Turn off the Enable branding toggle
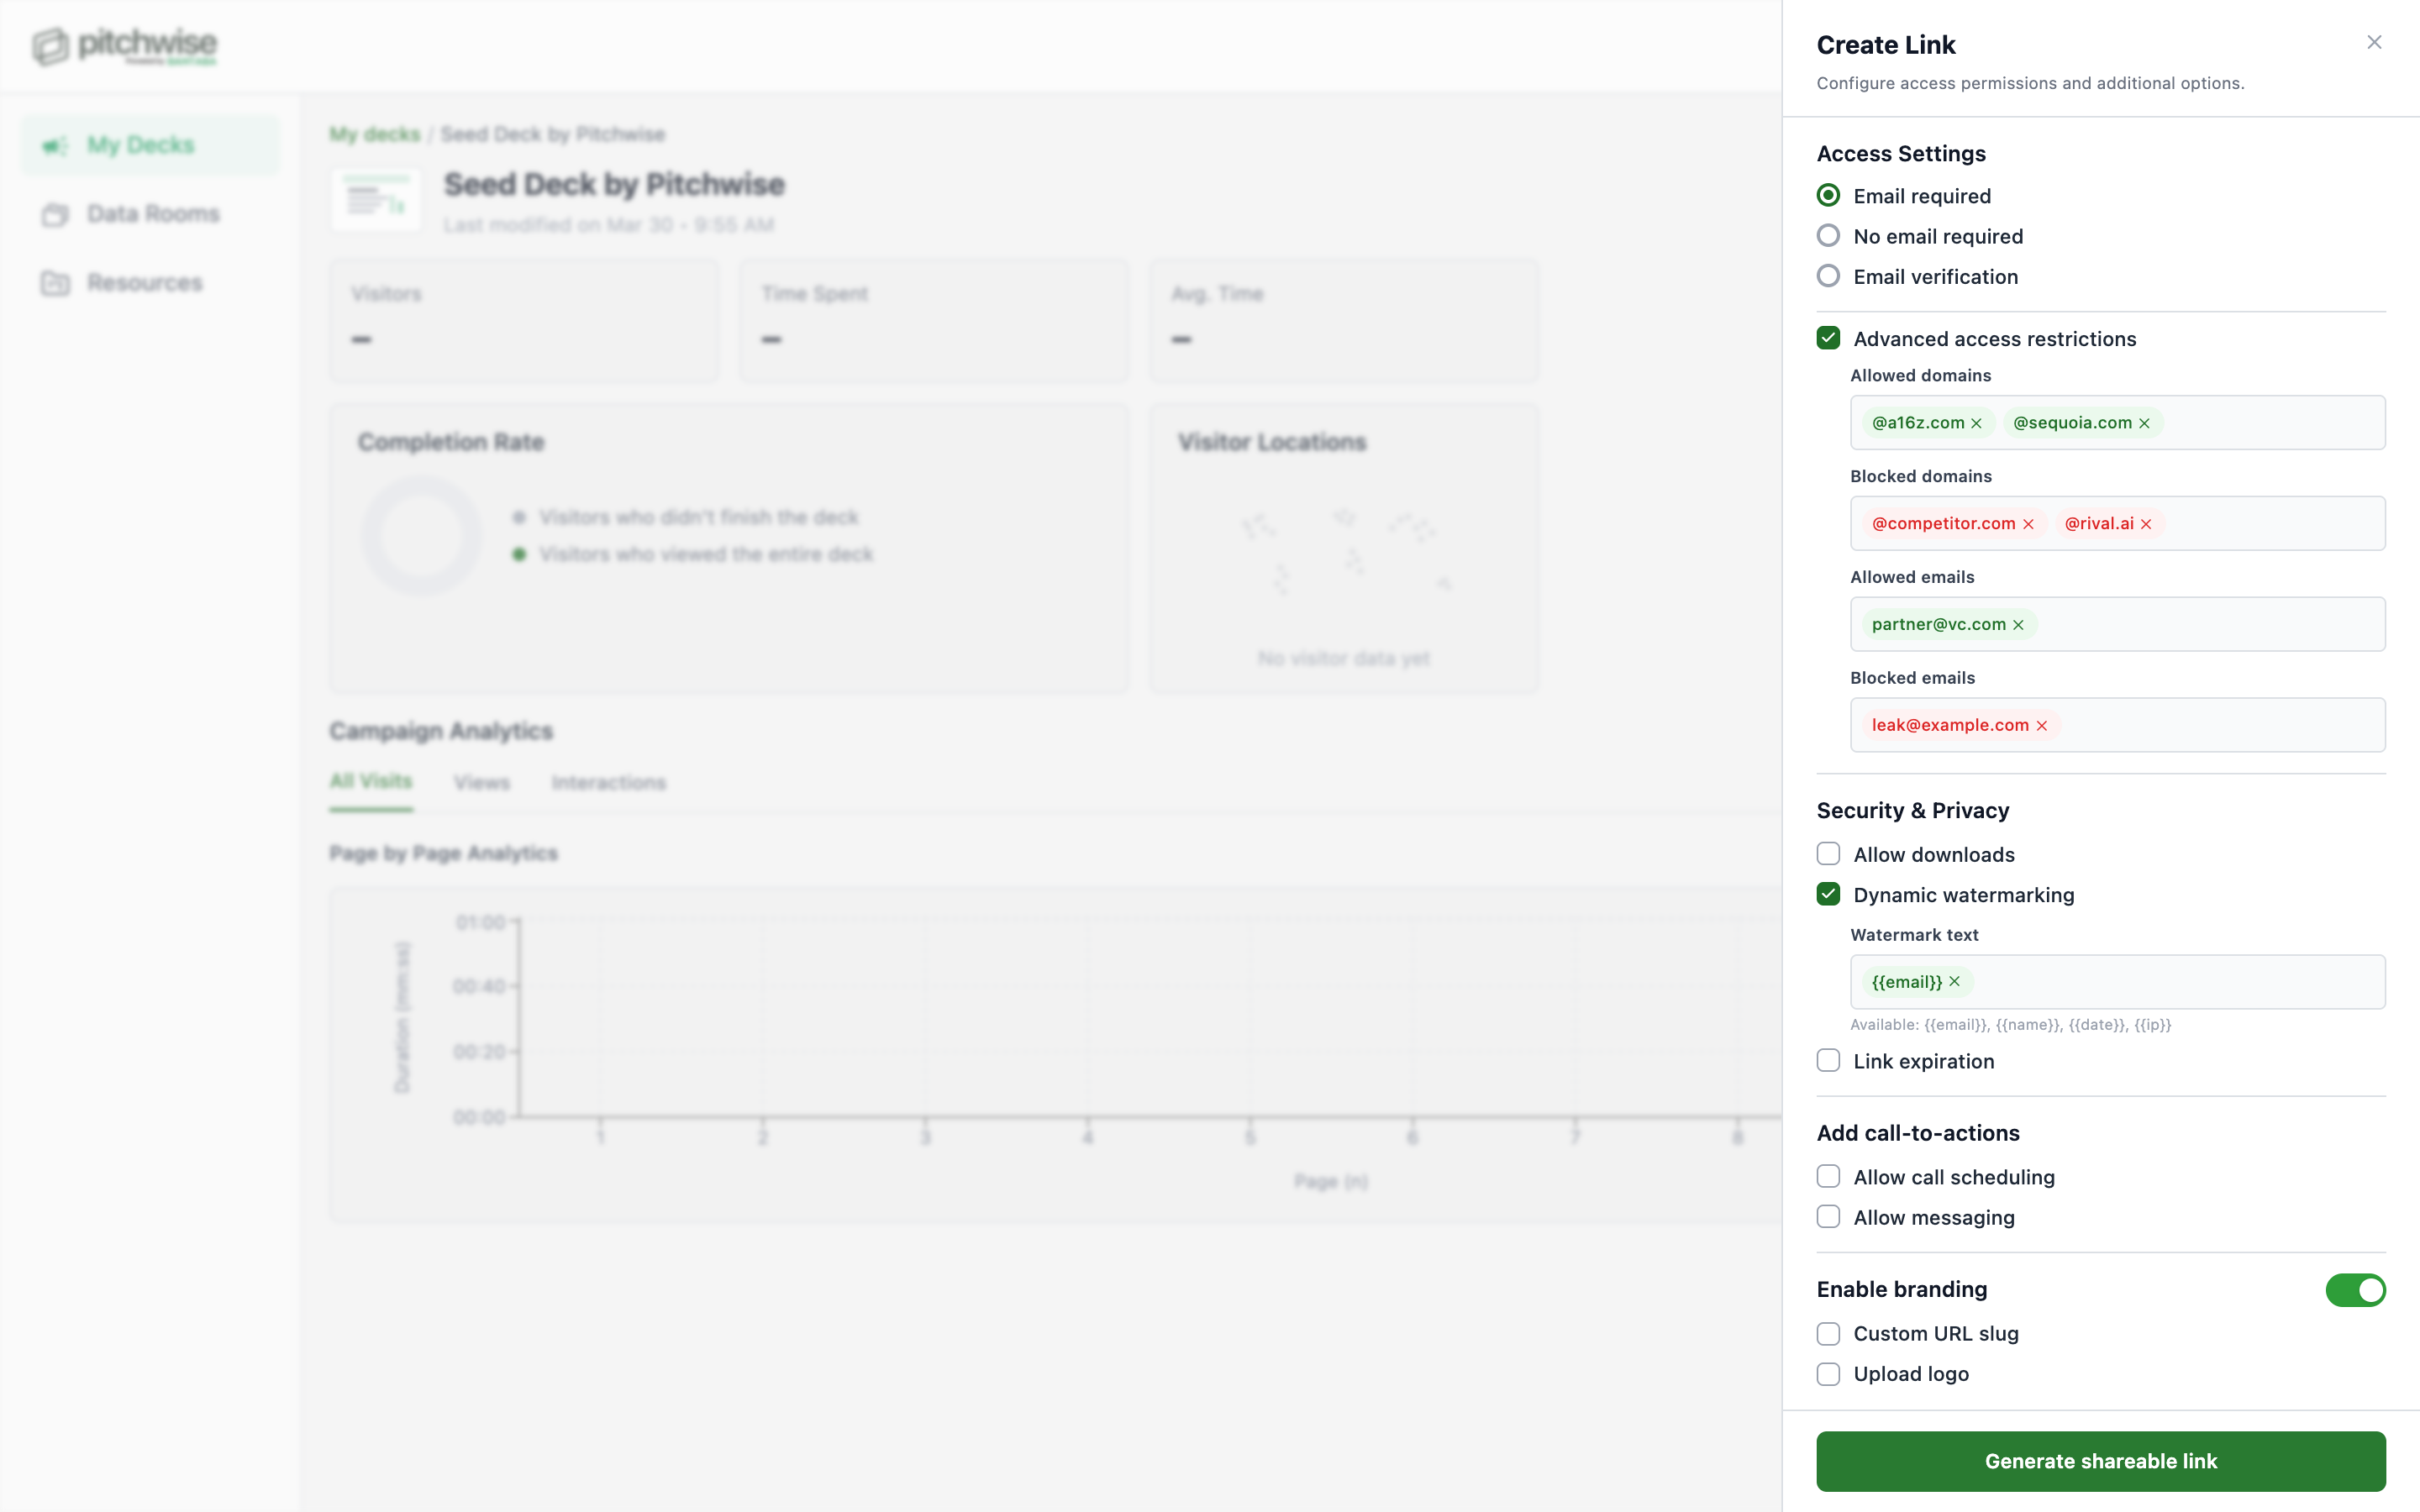 coord(2355,1289)
